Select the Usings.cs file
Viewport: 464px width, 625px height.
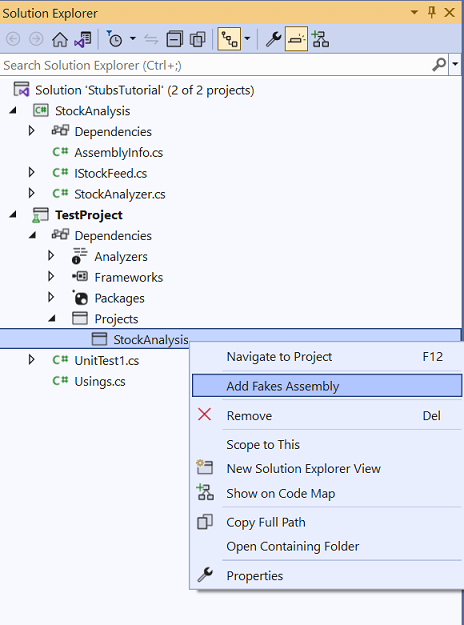tap(100, 381)
